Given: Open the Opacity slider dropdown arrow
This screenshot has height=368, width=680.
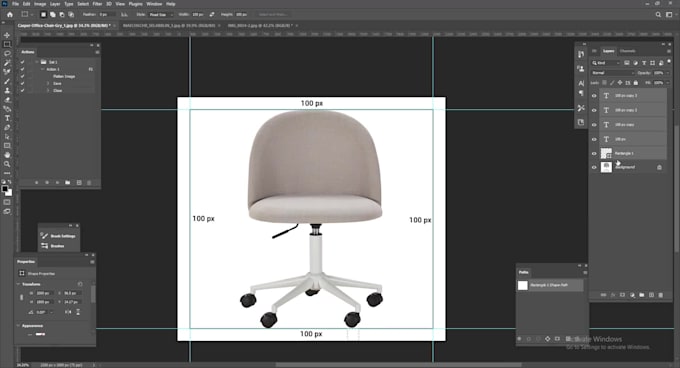Looking at the screenshot, I should tap(667, 73).
